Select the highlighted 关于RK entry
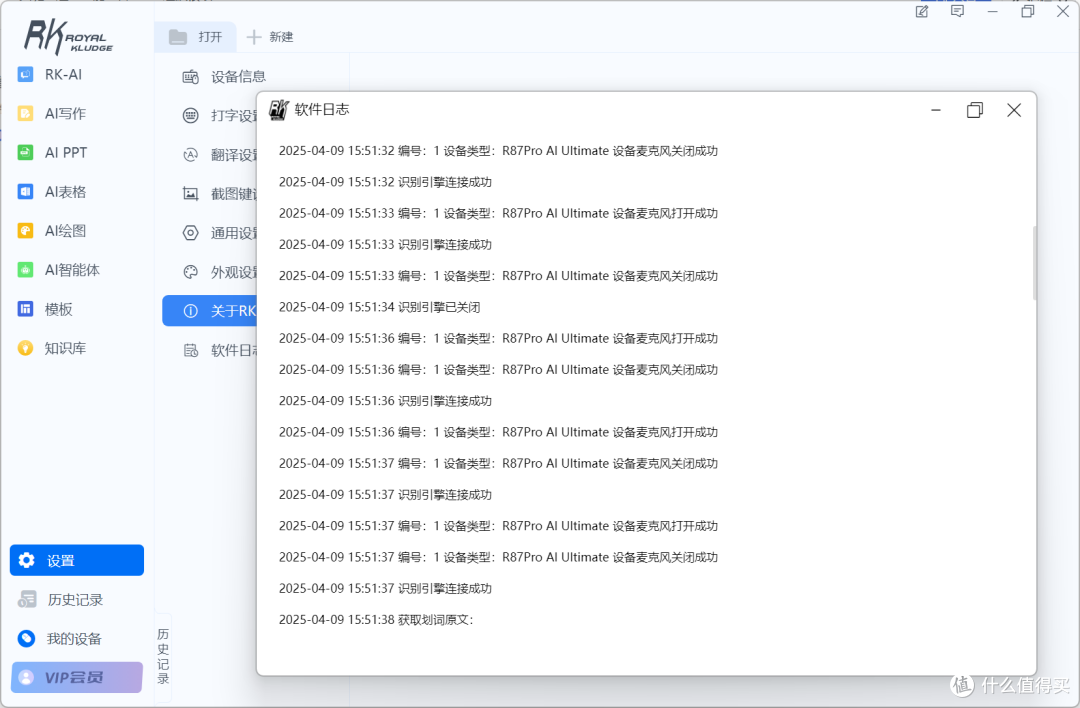1080x708 pixels. (x=209, y=311)
